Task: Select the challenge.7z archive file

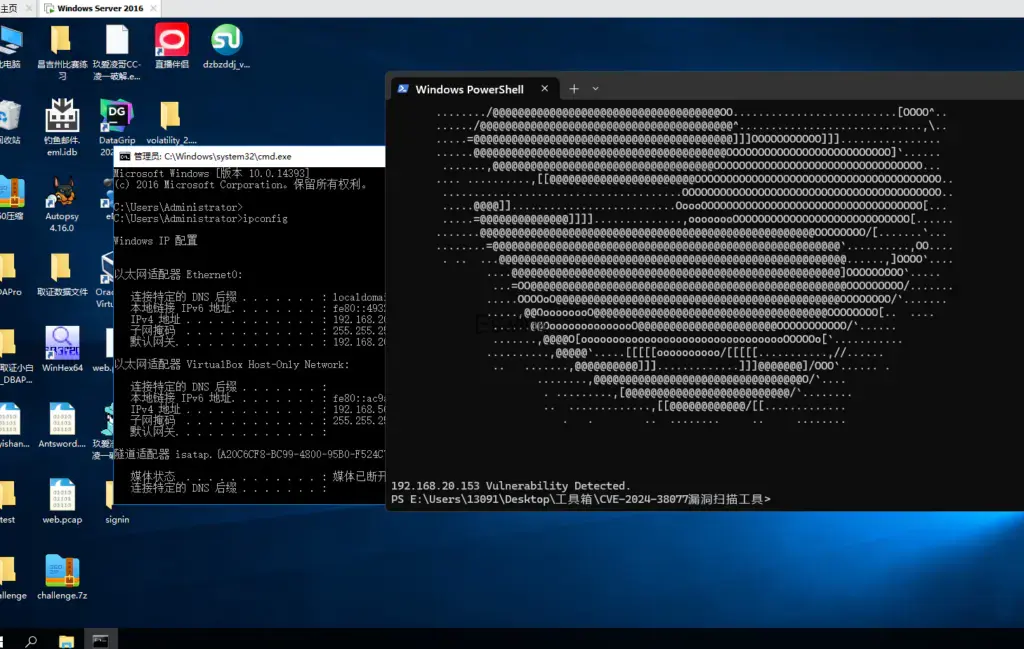Action: click(x=62, y=572)
